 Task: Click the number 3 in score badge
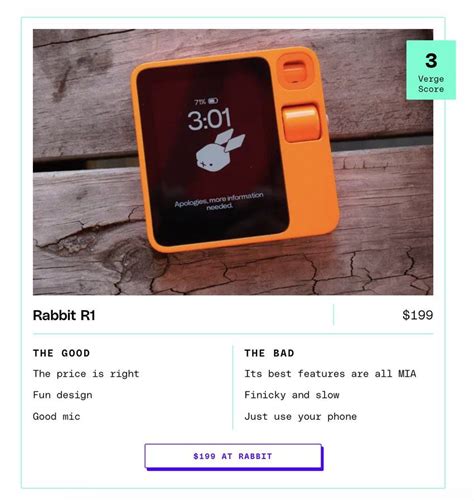click(x=431, y=61)
